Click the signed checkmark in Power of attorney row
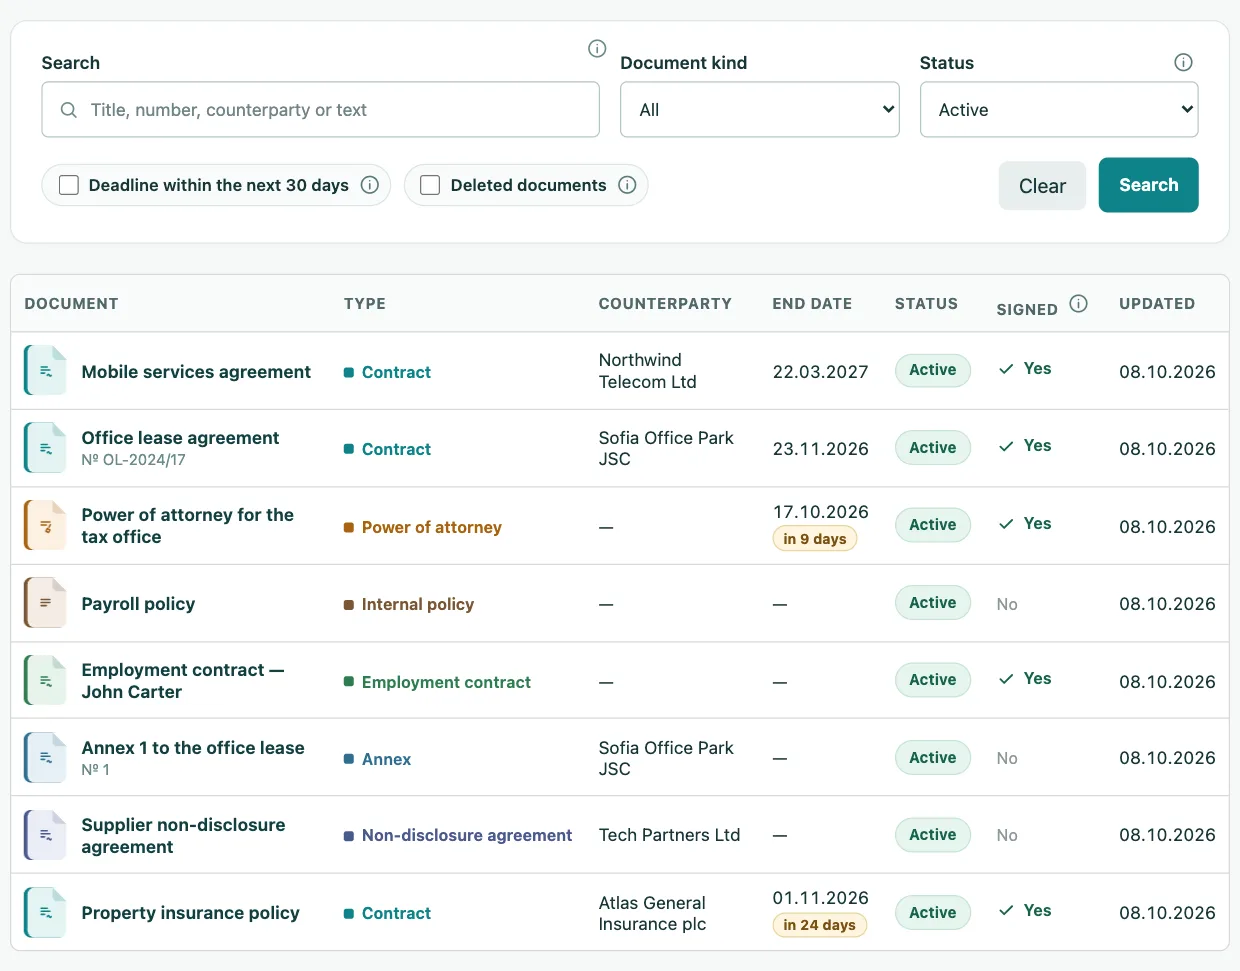 click(1006, 524)
